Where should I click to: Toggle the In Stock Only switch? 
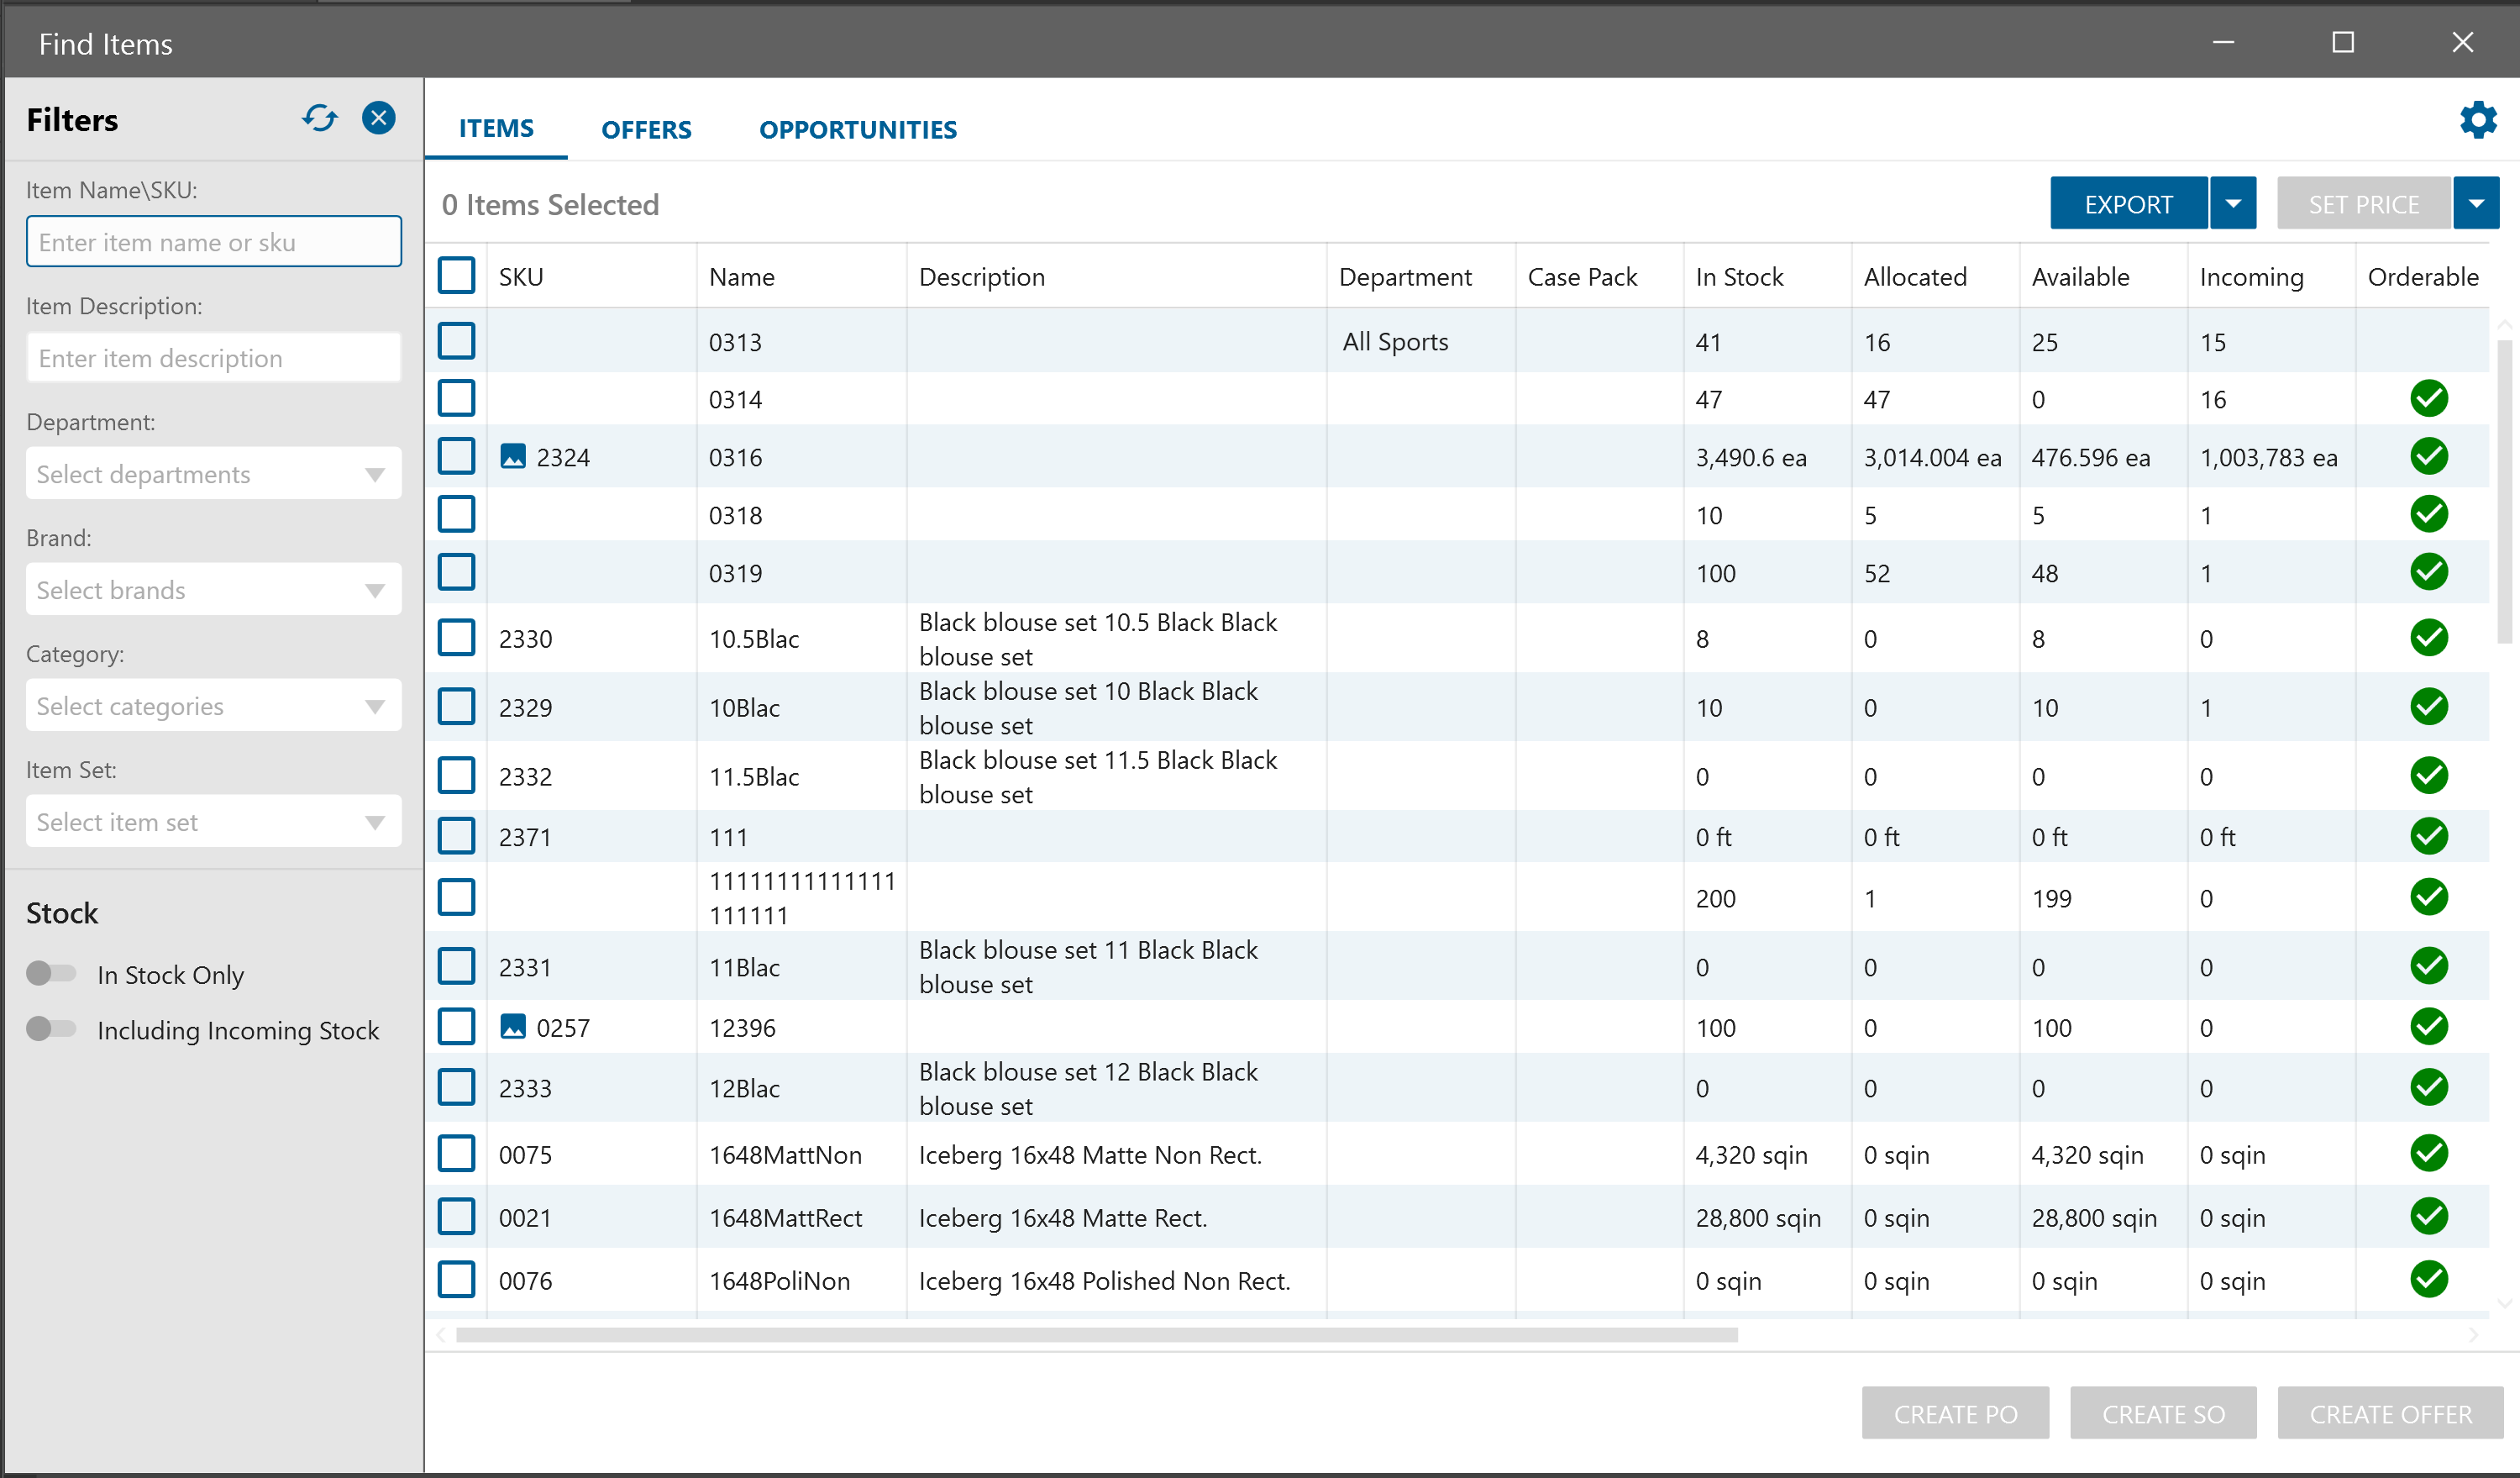click(x=51, y=973)
